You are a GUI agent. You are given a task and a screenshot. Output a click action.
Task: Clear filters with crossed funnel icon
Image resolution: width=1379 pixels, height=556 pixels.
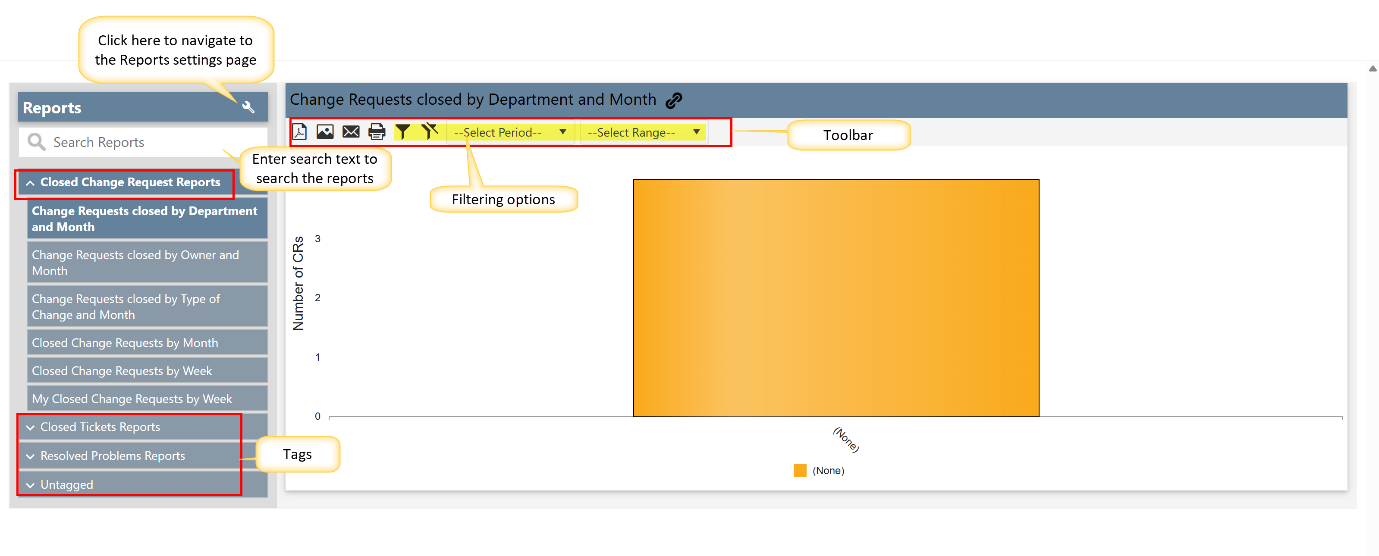coord(430,131)
